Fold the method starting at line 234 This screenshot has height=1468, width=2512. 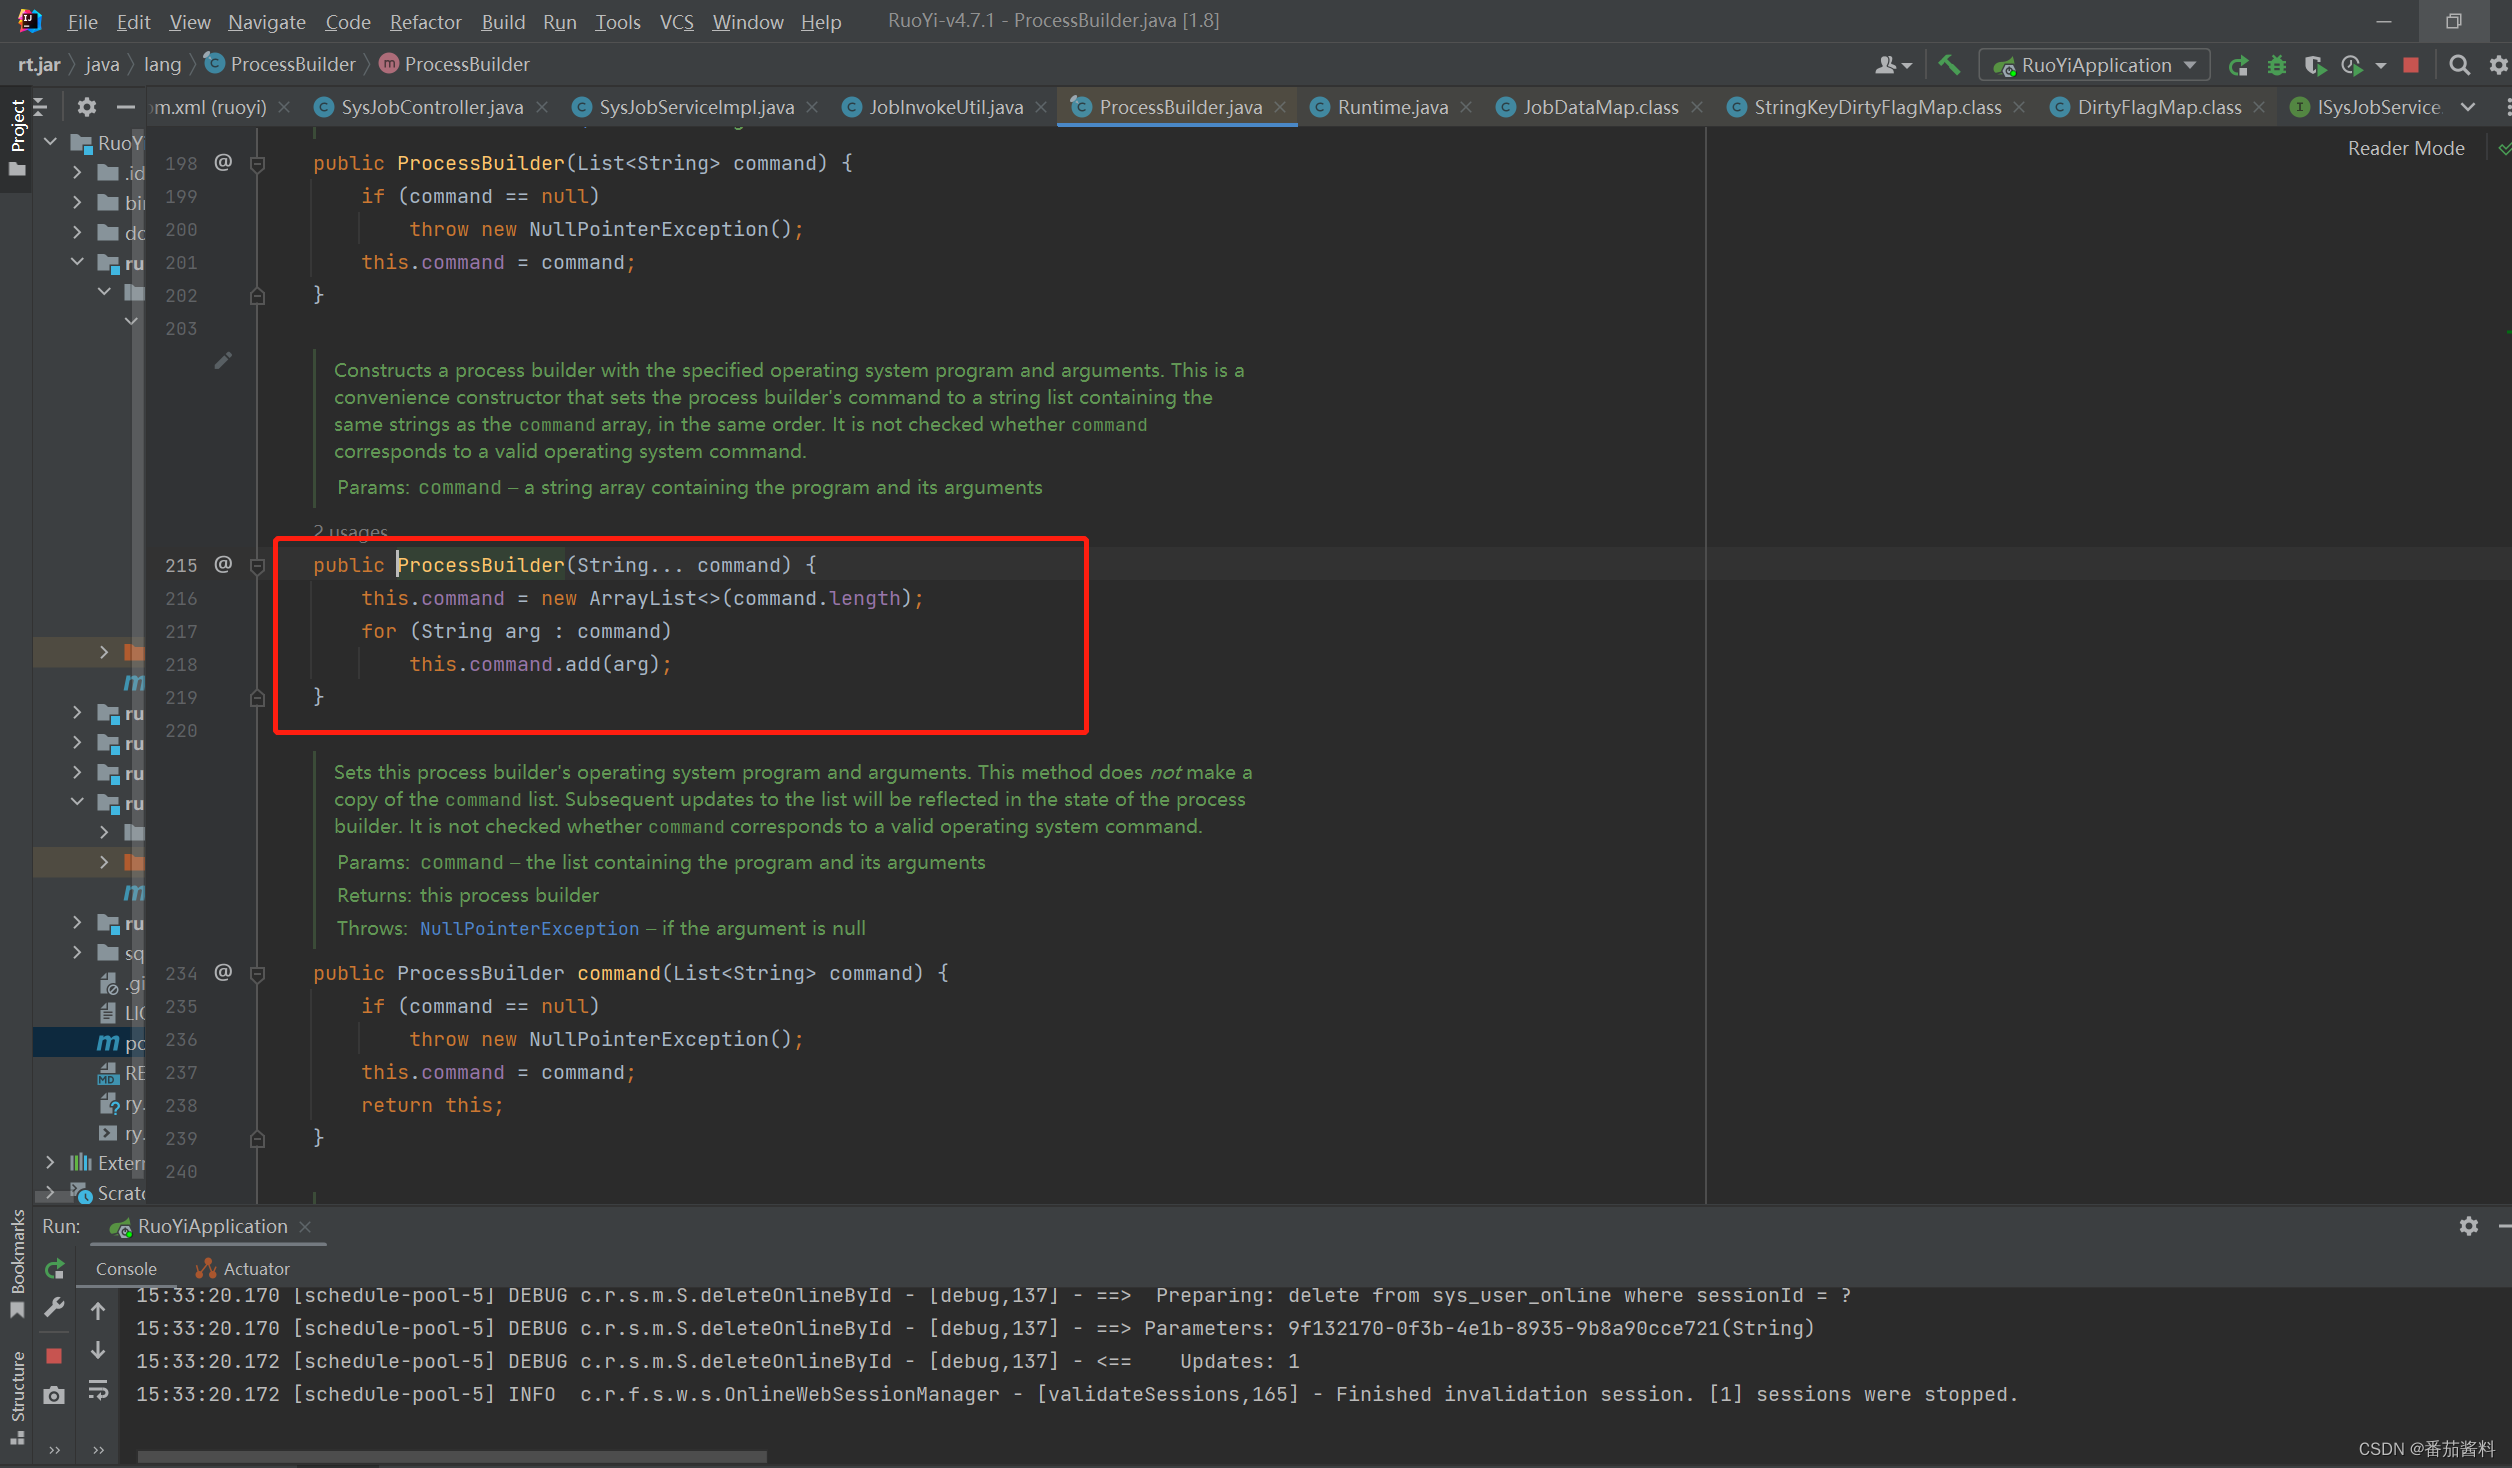tap(257, 974)
